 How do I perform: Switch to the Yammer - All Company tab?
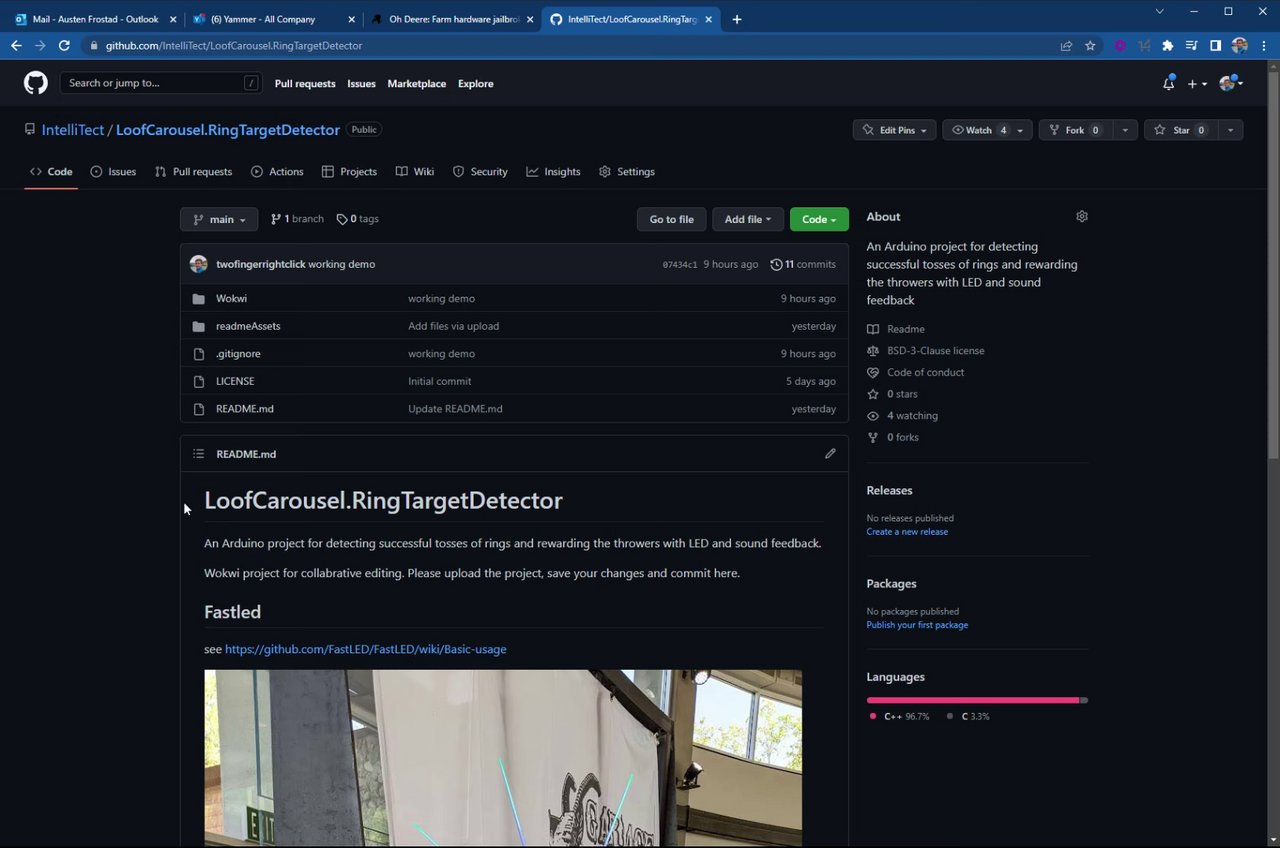pos(273,19)
